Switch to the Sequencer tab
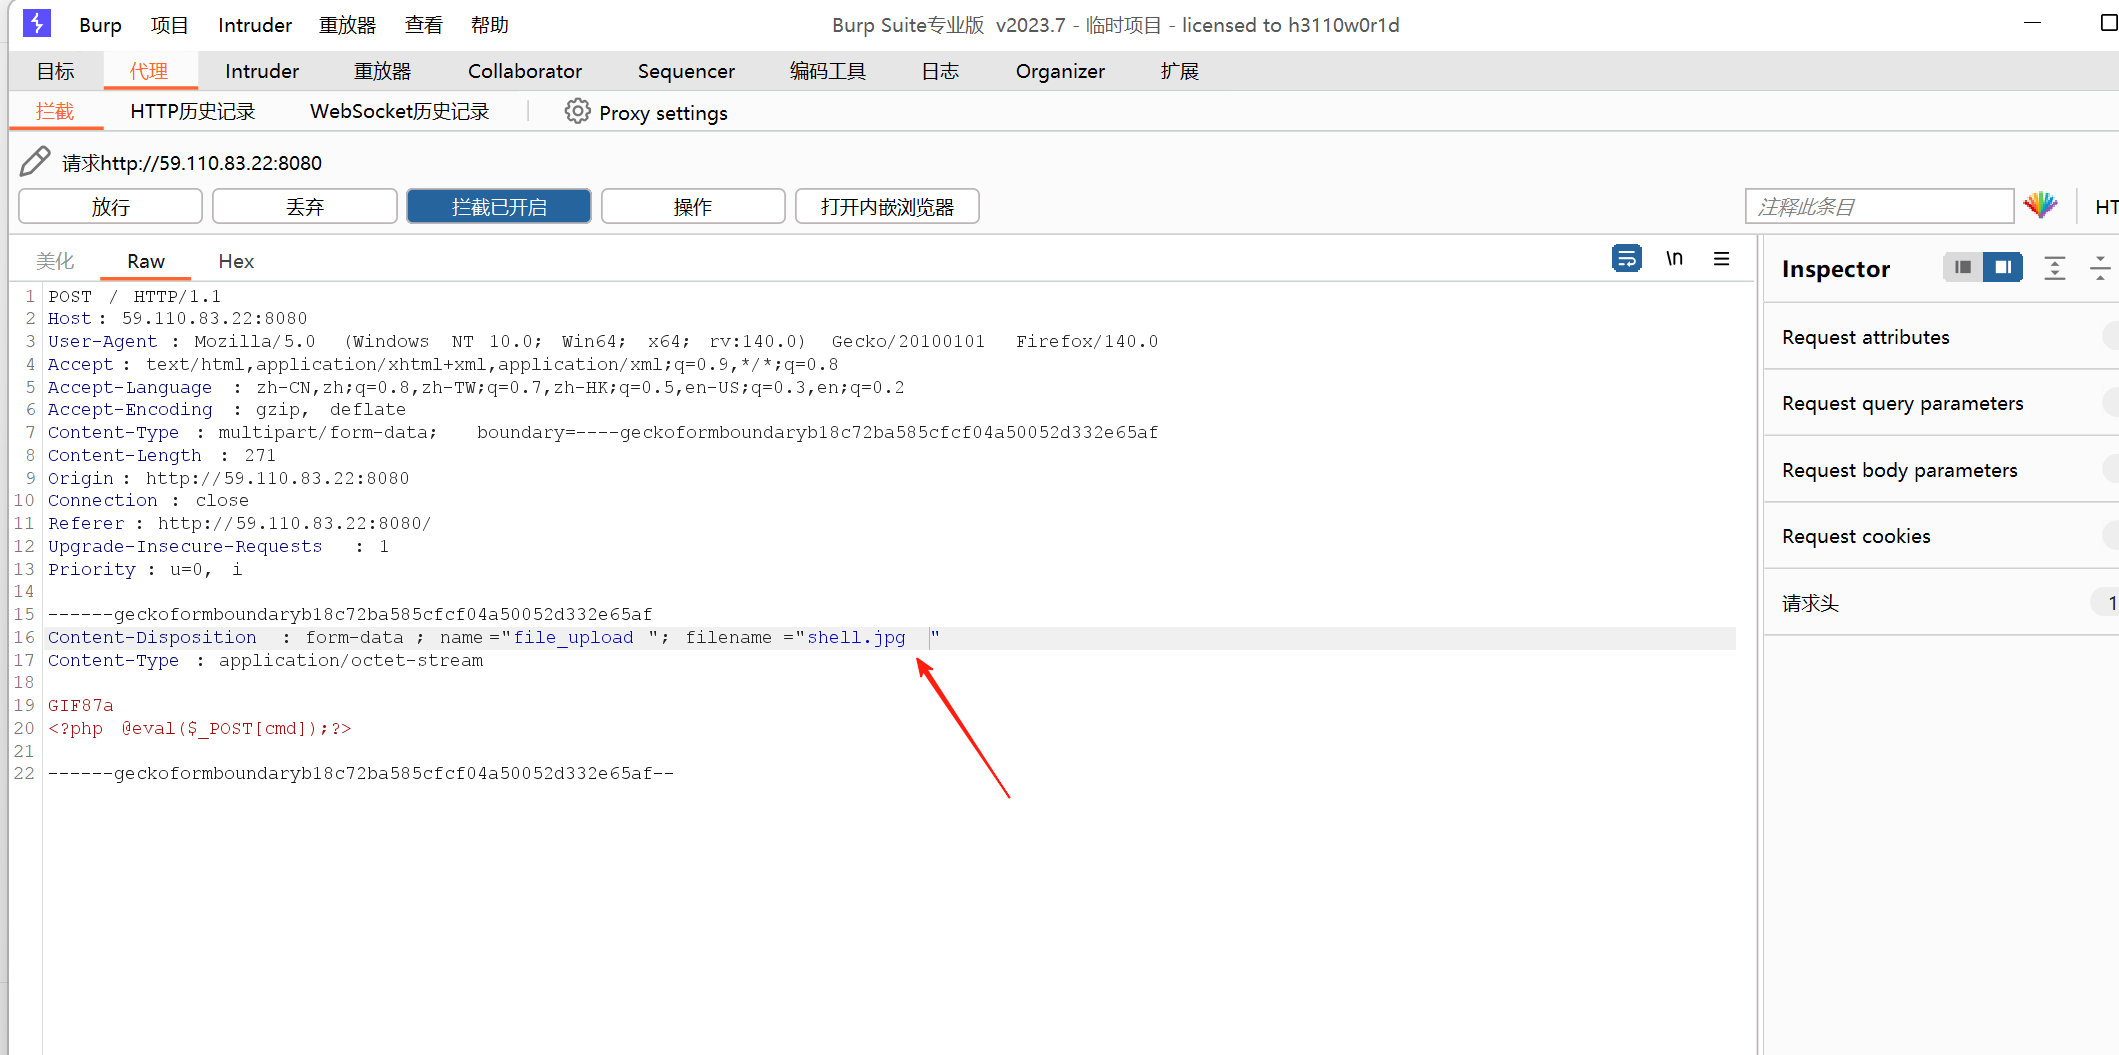Image resolution: width=2119 pixels, height=1055 pixels. coord(686,71)
